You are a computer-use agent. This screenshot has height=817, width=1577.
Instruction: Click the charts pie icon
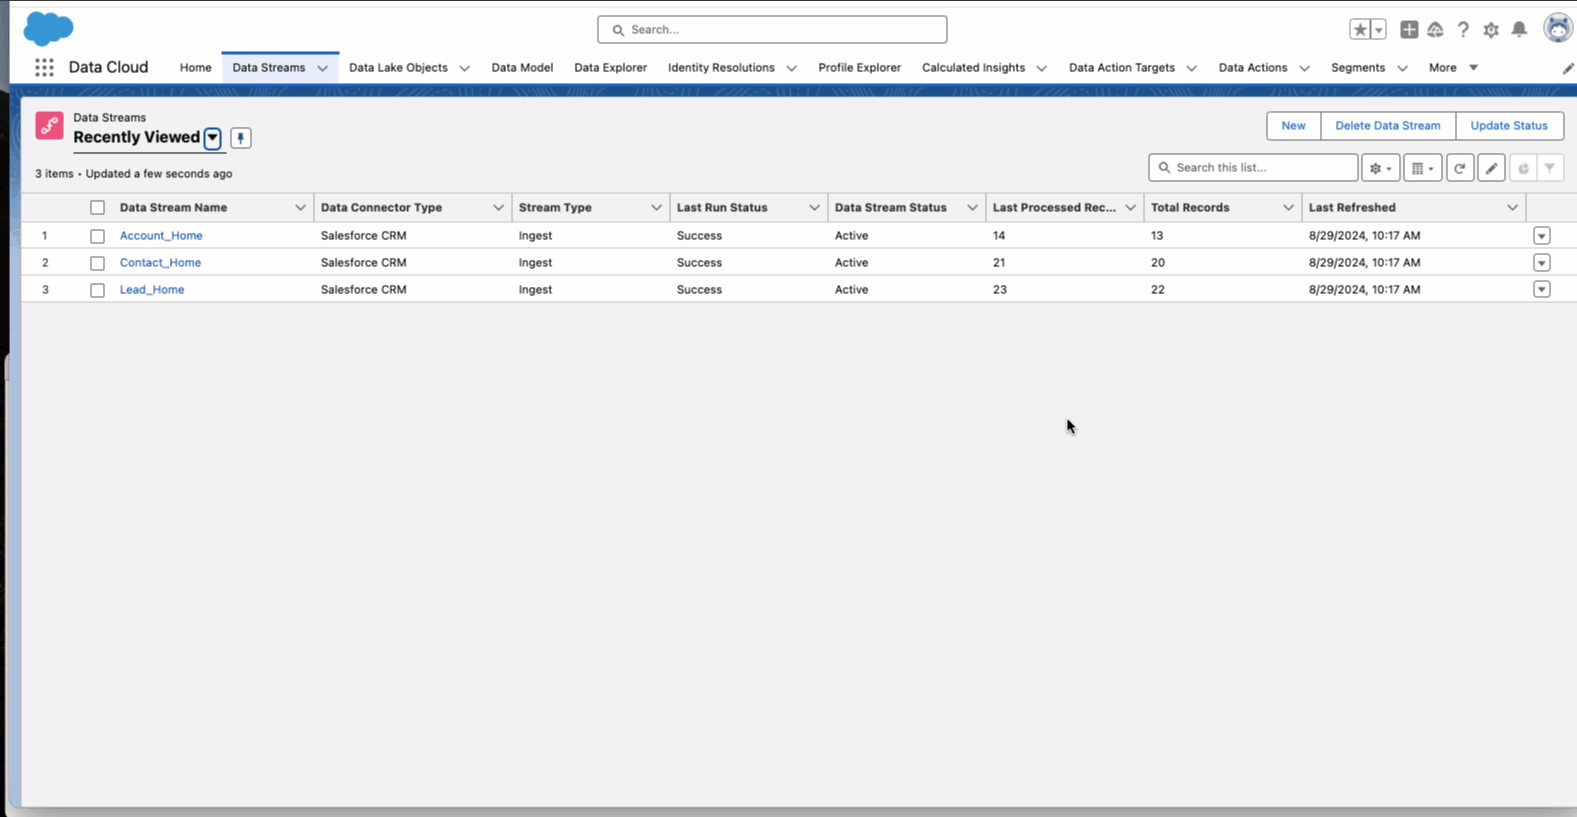pyautogui.click(x=1523, y=168)
